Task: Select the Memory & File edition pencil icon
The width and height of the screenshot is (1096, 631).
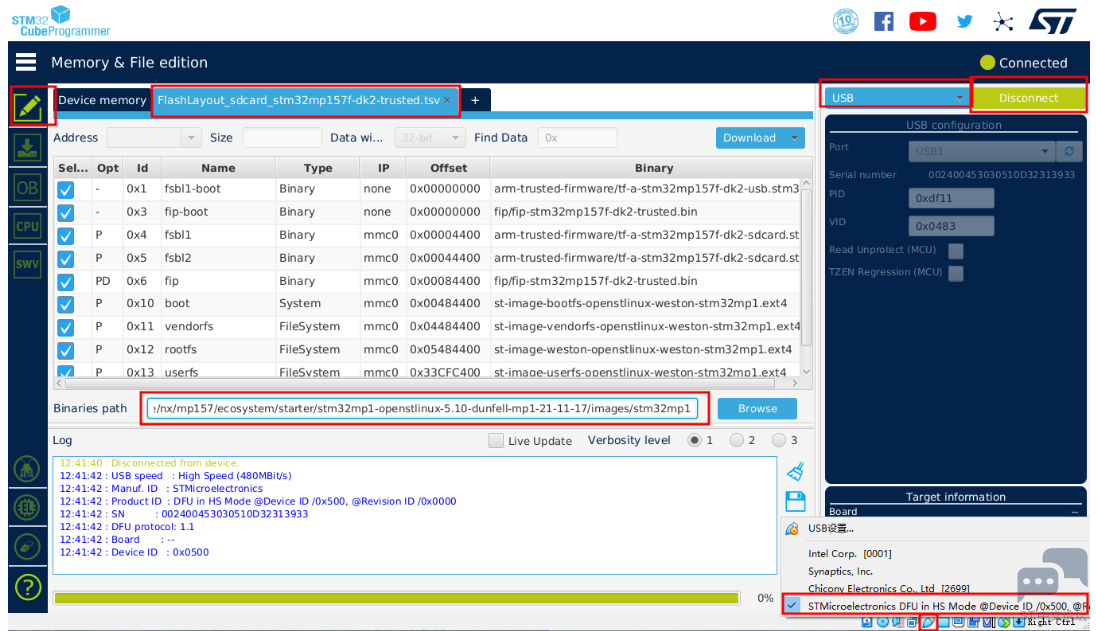Action: click(x=27, y=107)
